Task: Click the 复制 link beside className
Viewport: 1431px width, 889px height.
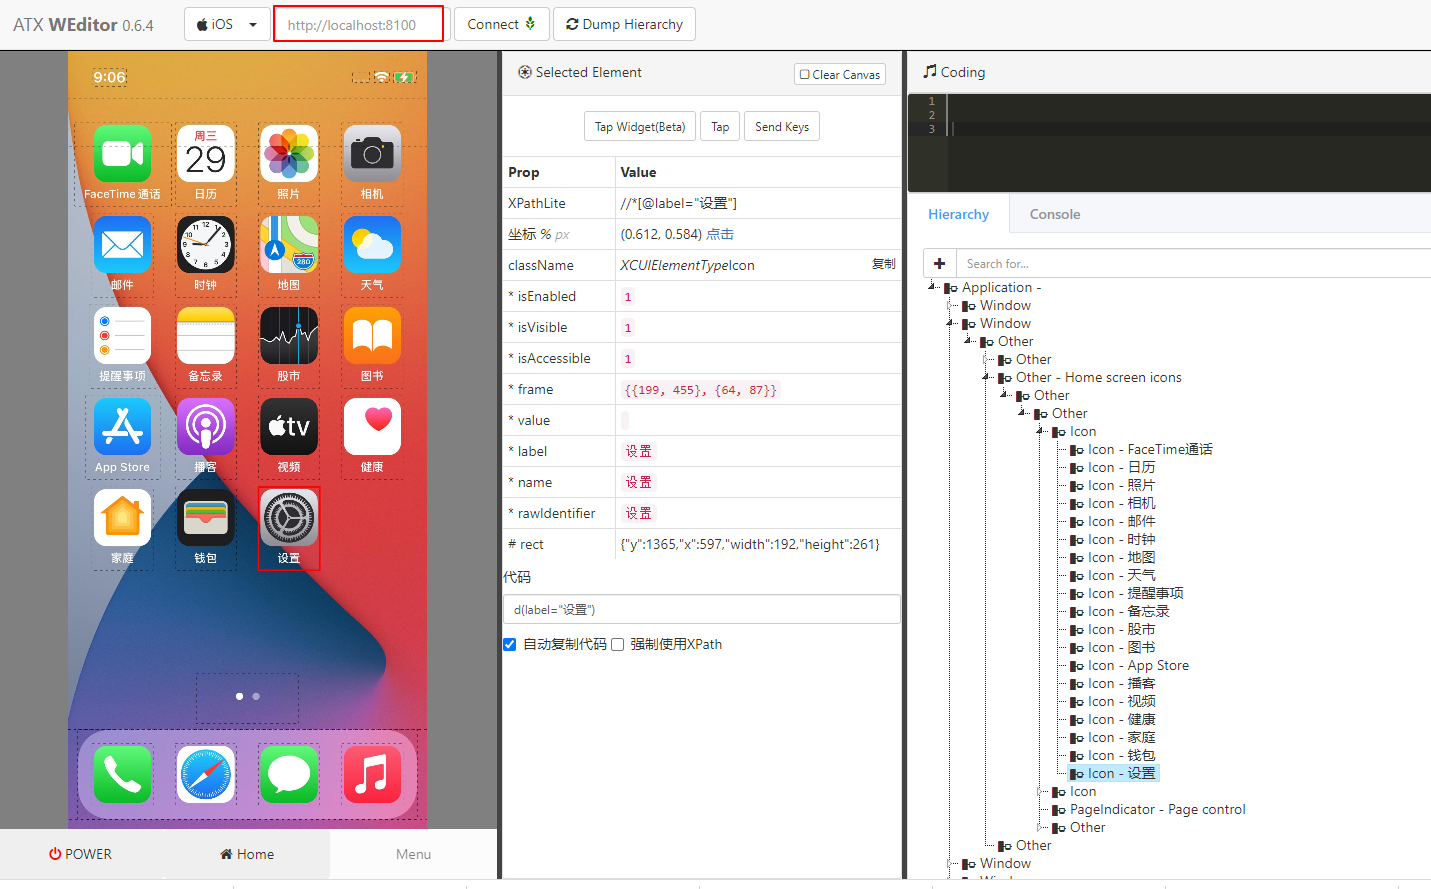Action: pos(883,264)
